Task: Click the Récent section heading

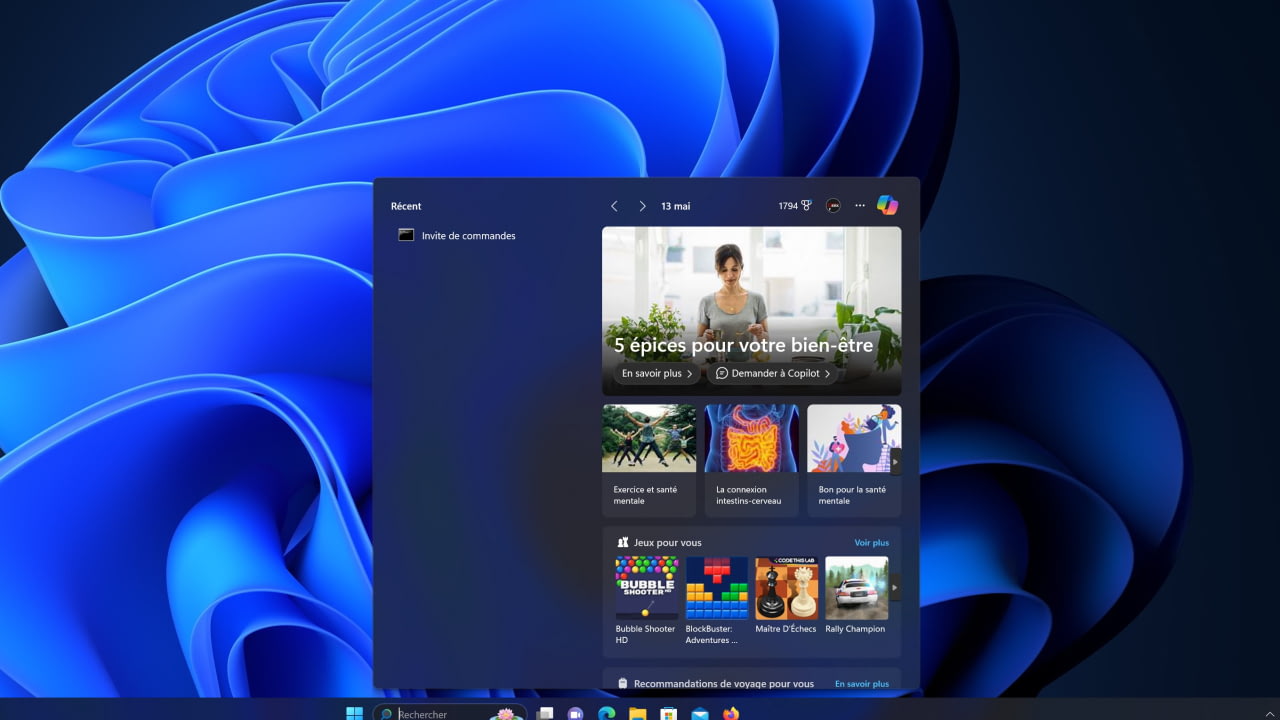Action: (x=406, y=206)
